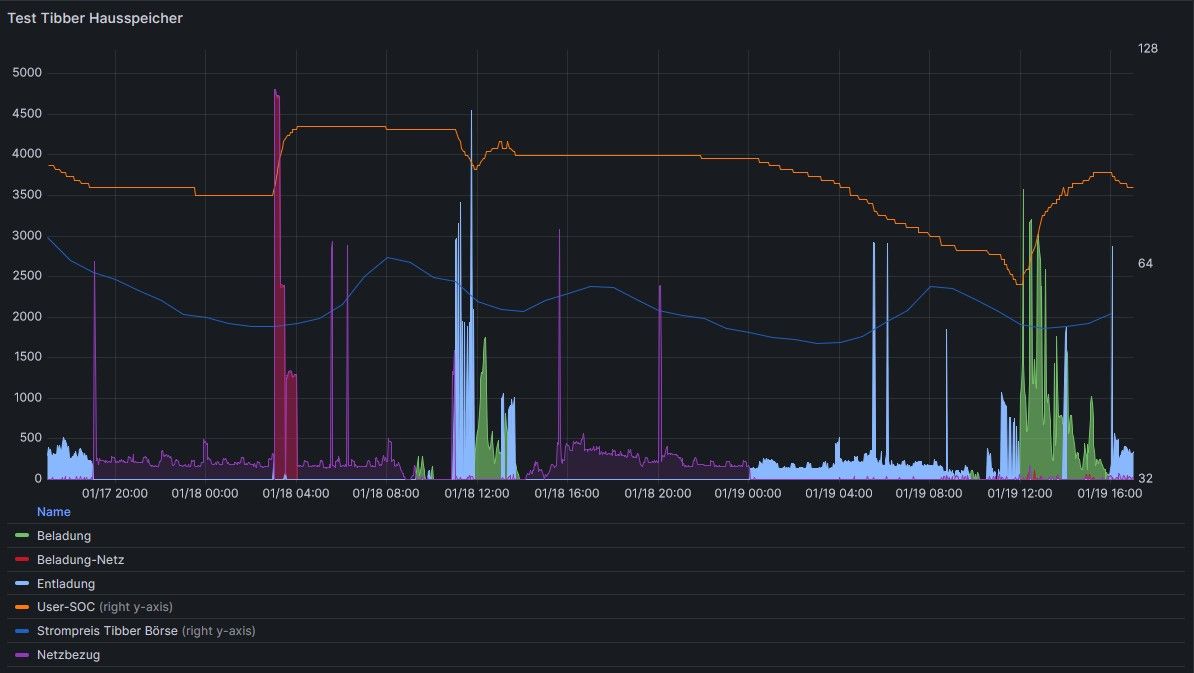This screenshot has width=1194, height=673.
Task: Click the 4000 left axis label
Action: [x=27, y=154]
